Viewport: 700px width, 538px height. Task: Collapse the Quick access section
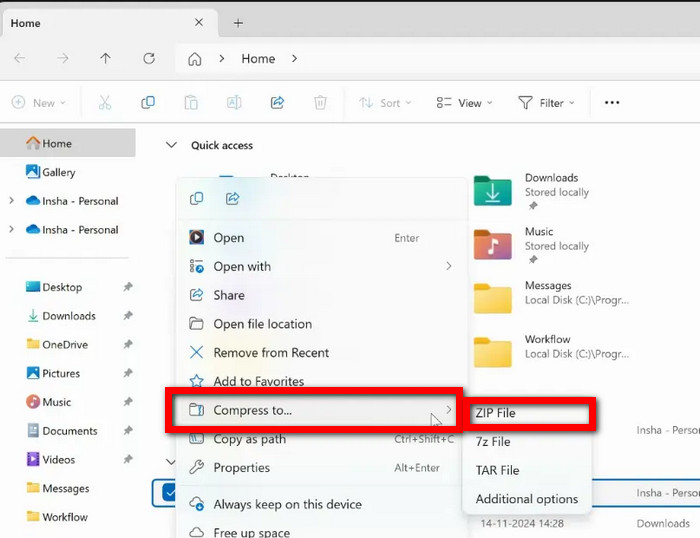coord(171,145)
